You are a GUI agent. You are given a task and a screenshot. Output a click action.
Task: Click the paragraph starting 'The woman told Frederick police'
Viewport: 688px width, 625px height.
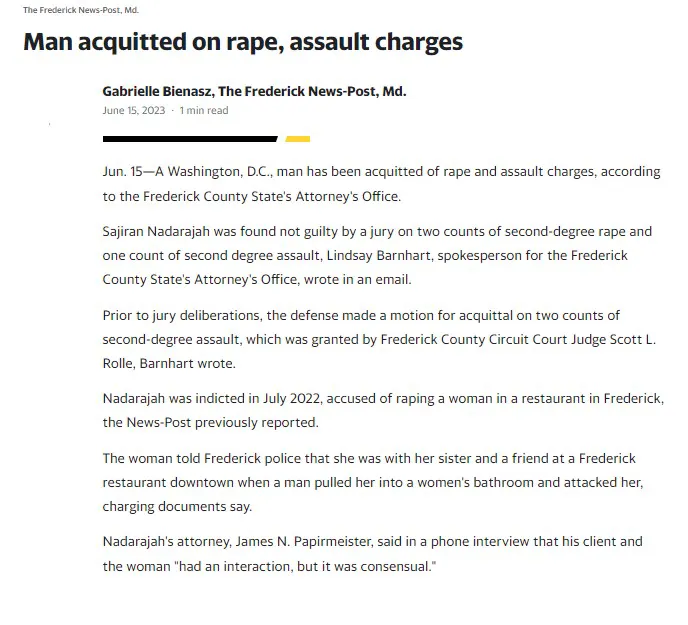pyautogui.click(x=373, y=482)
